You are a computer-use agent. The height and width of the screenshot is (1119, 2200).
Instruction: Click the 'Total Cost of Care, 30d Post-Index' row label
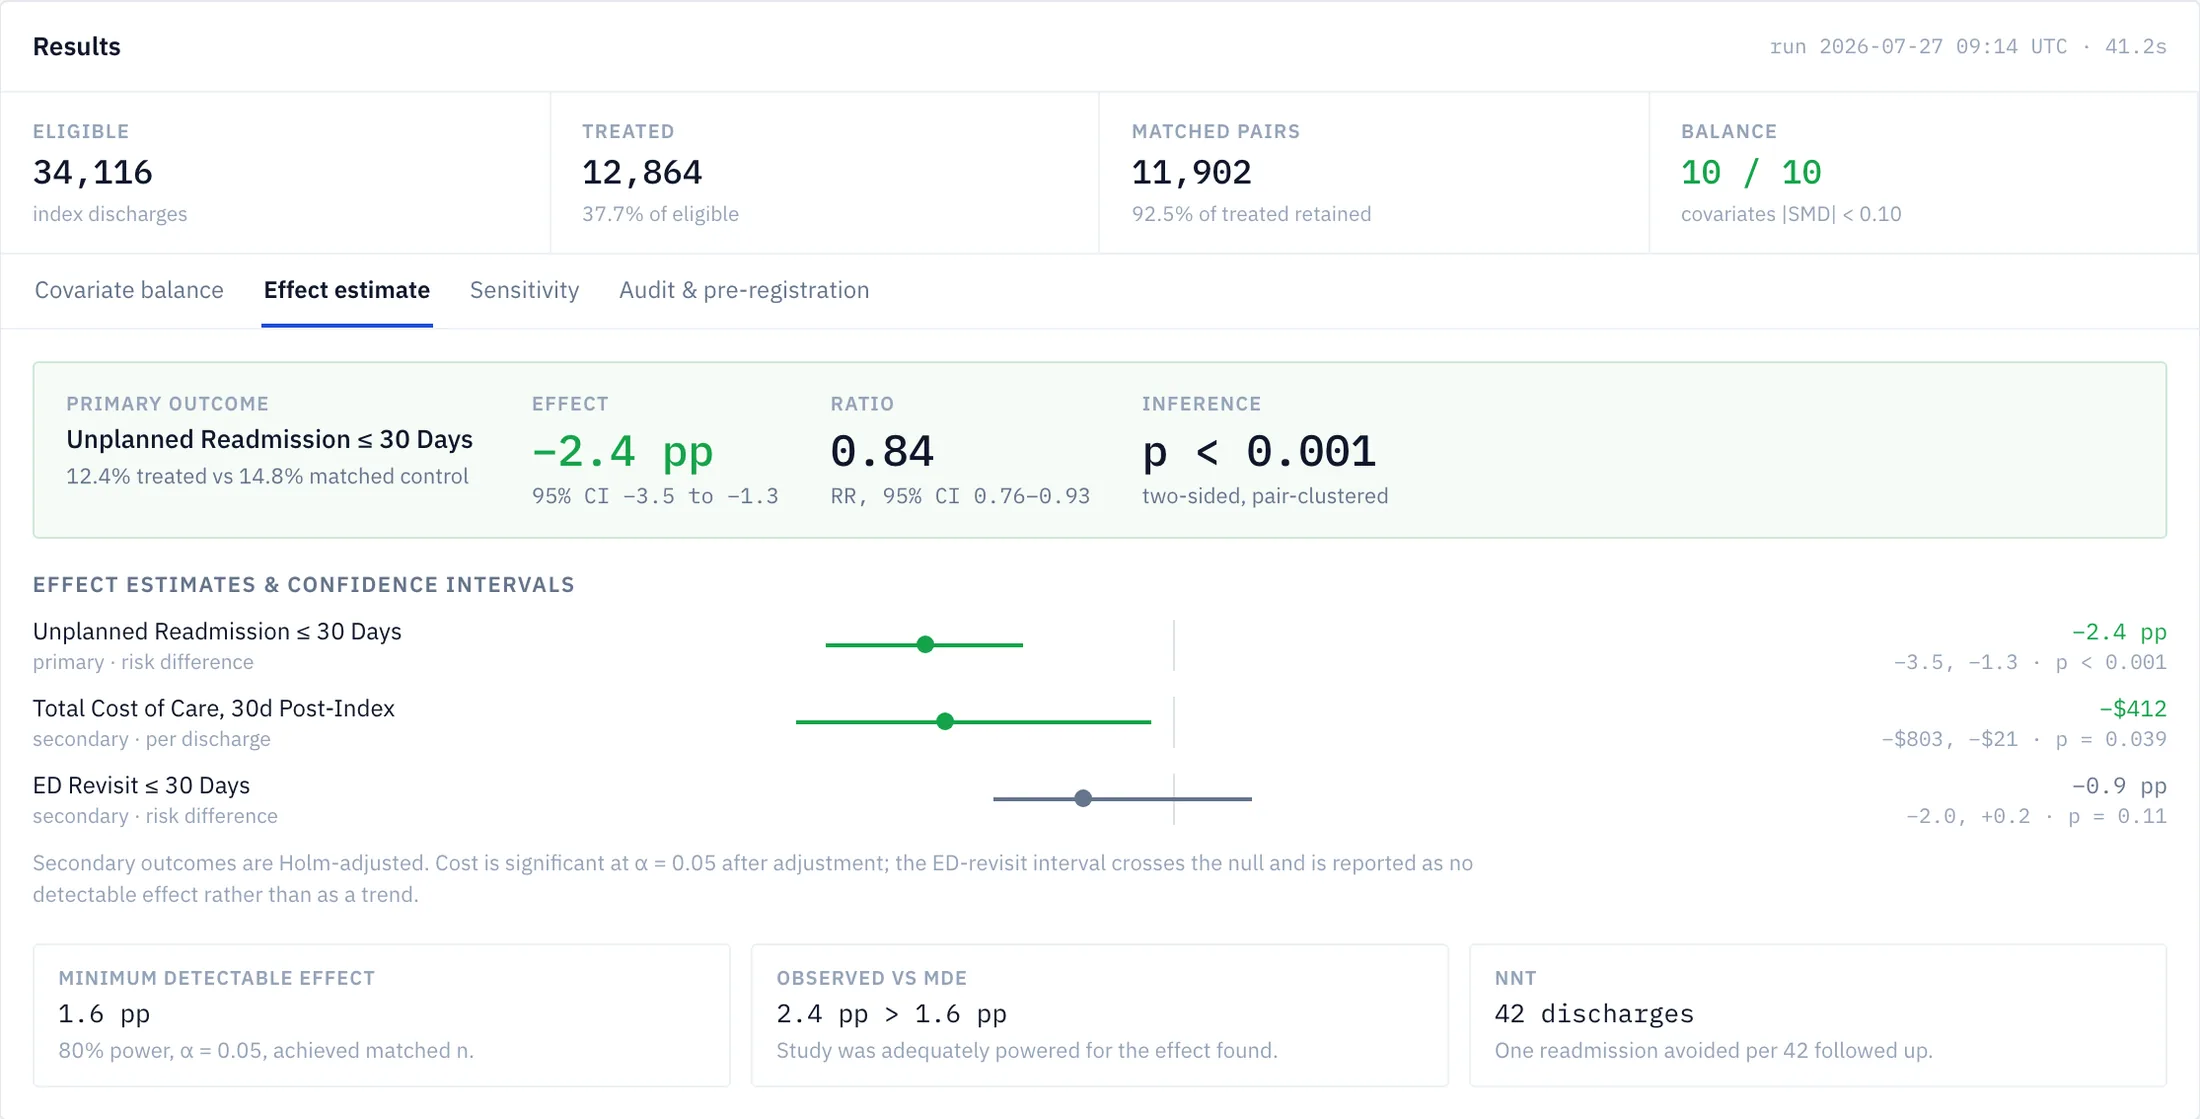pos(214,708)
